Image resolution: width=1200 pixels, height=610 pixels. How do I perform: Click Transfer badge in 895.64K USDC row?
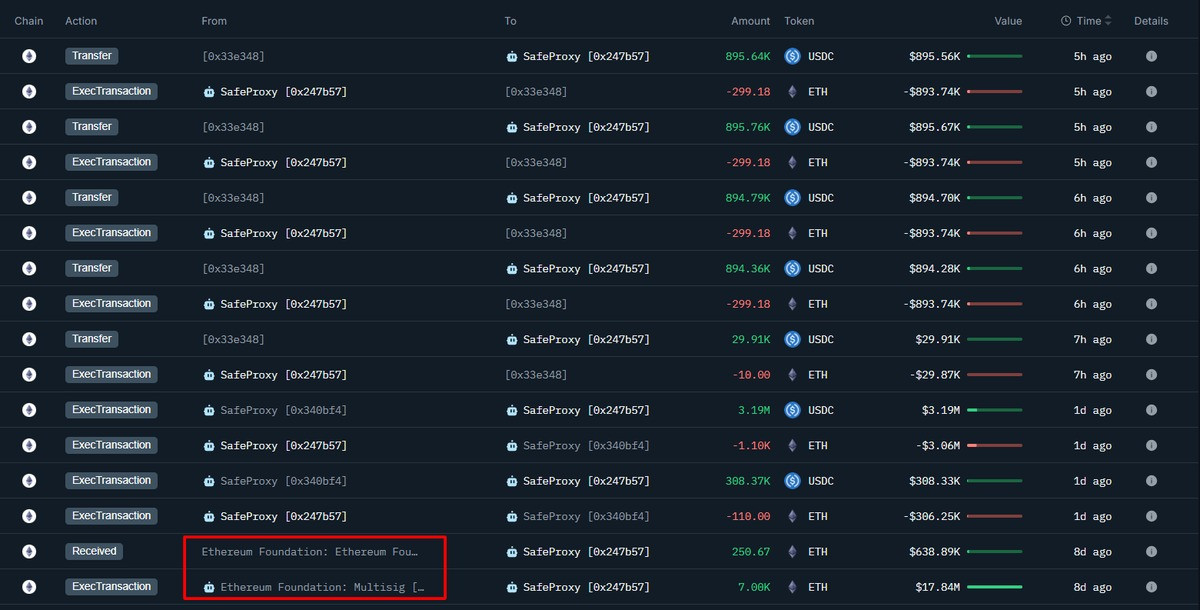pos(92,56)
